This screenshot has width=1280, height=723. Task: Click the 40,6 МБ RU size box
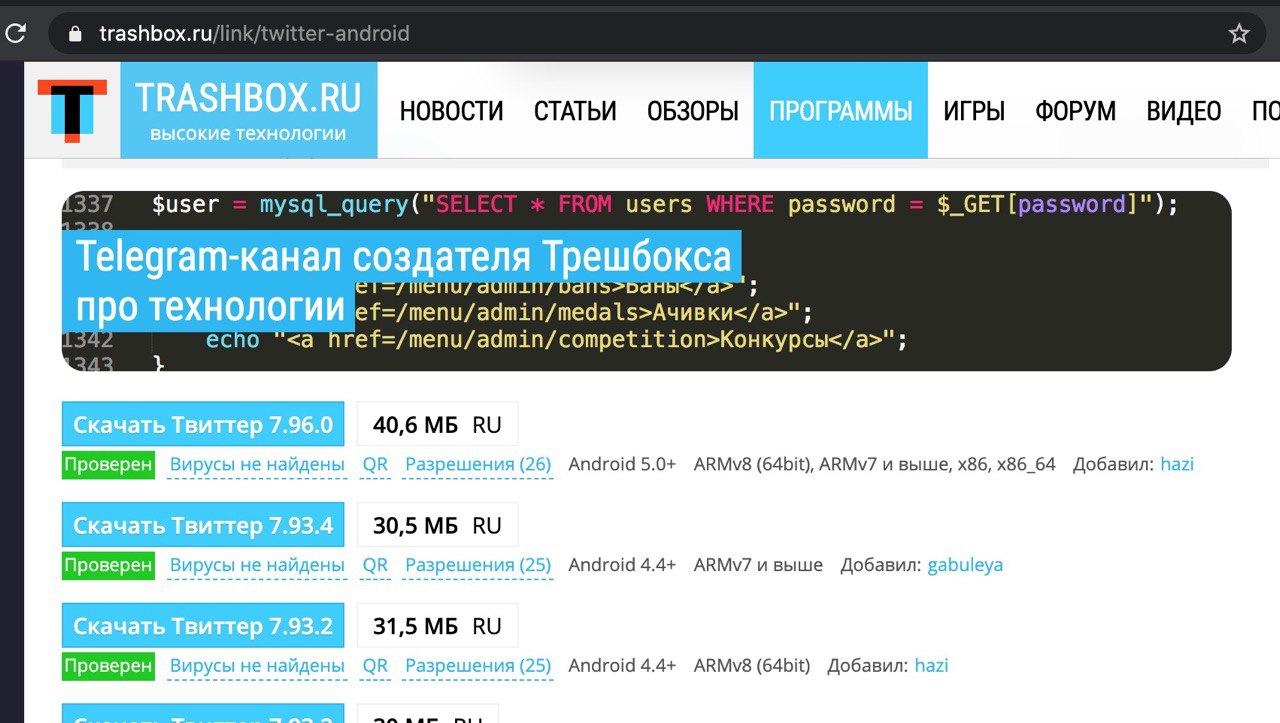(437, 425)
